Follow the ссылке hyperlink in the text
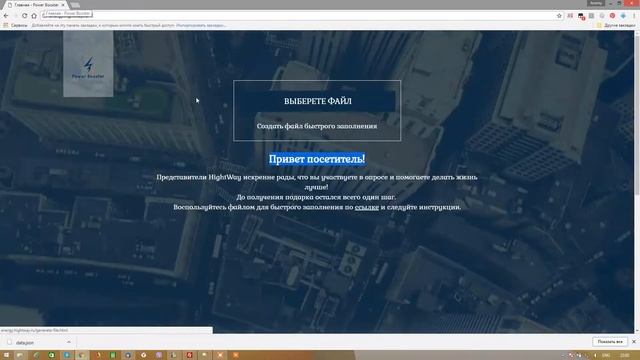 [367, 207]
